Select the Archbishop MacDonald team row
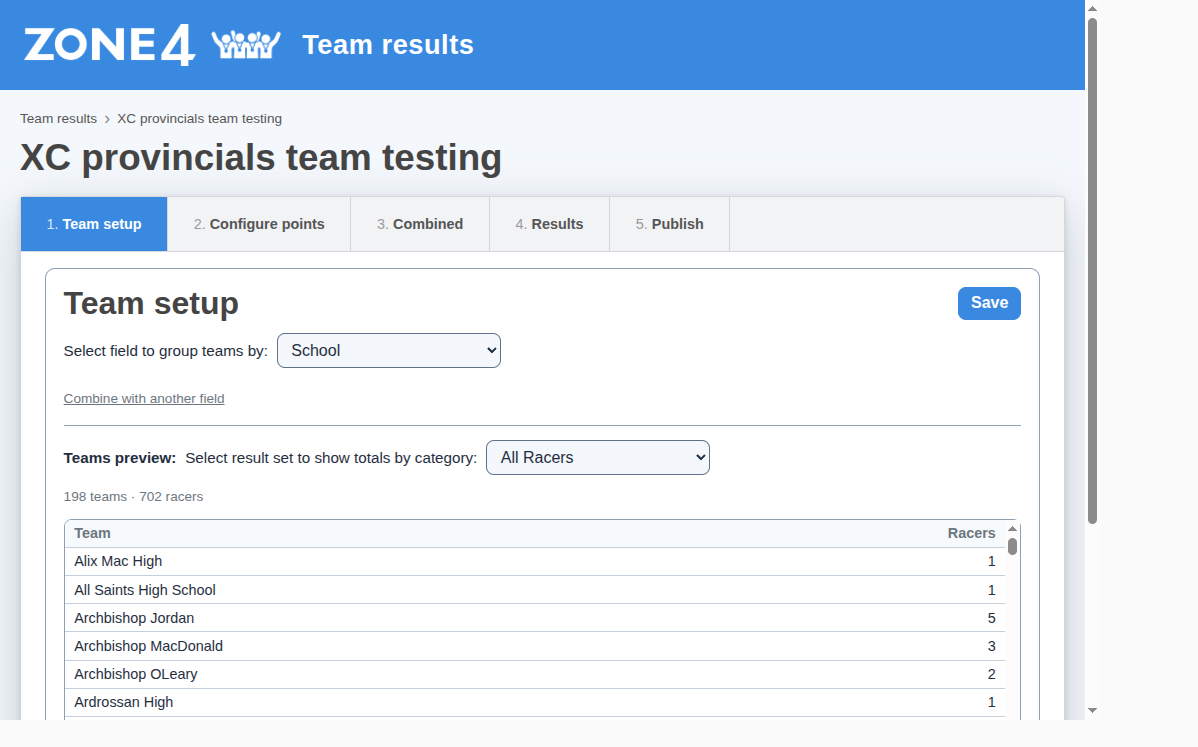The image size is (1198, 747). click(x=535, y=646)
